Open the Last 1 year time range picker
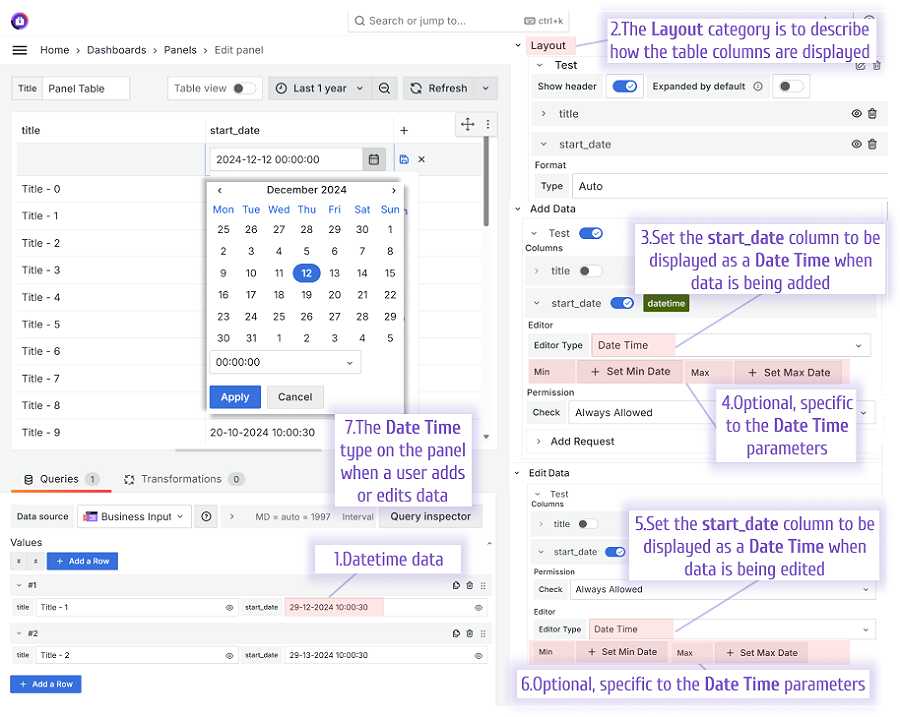This screenshot has height=717, width=900. [x=320, y=88]
